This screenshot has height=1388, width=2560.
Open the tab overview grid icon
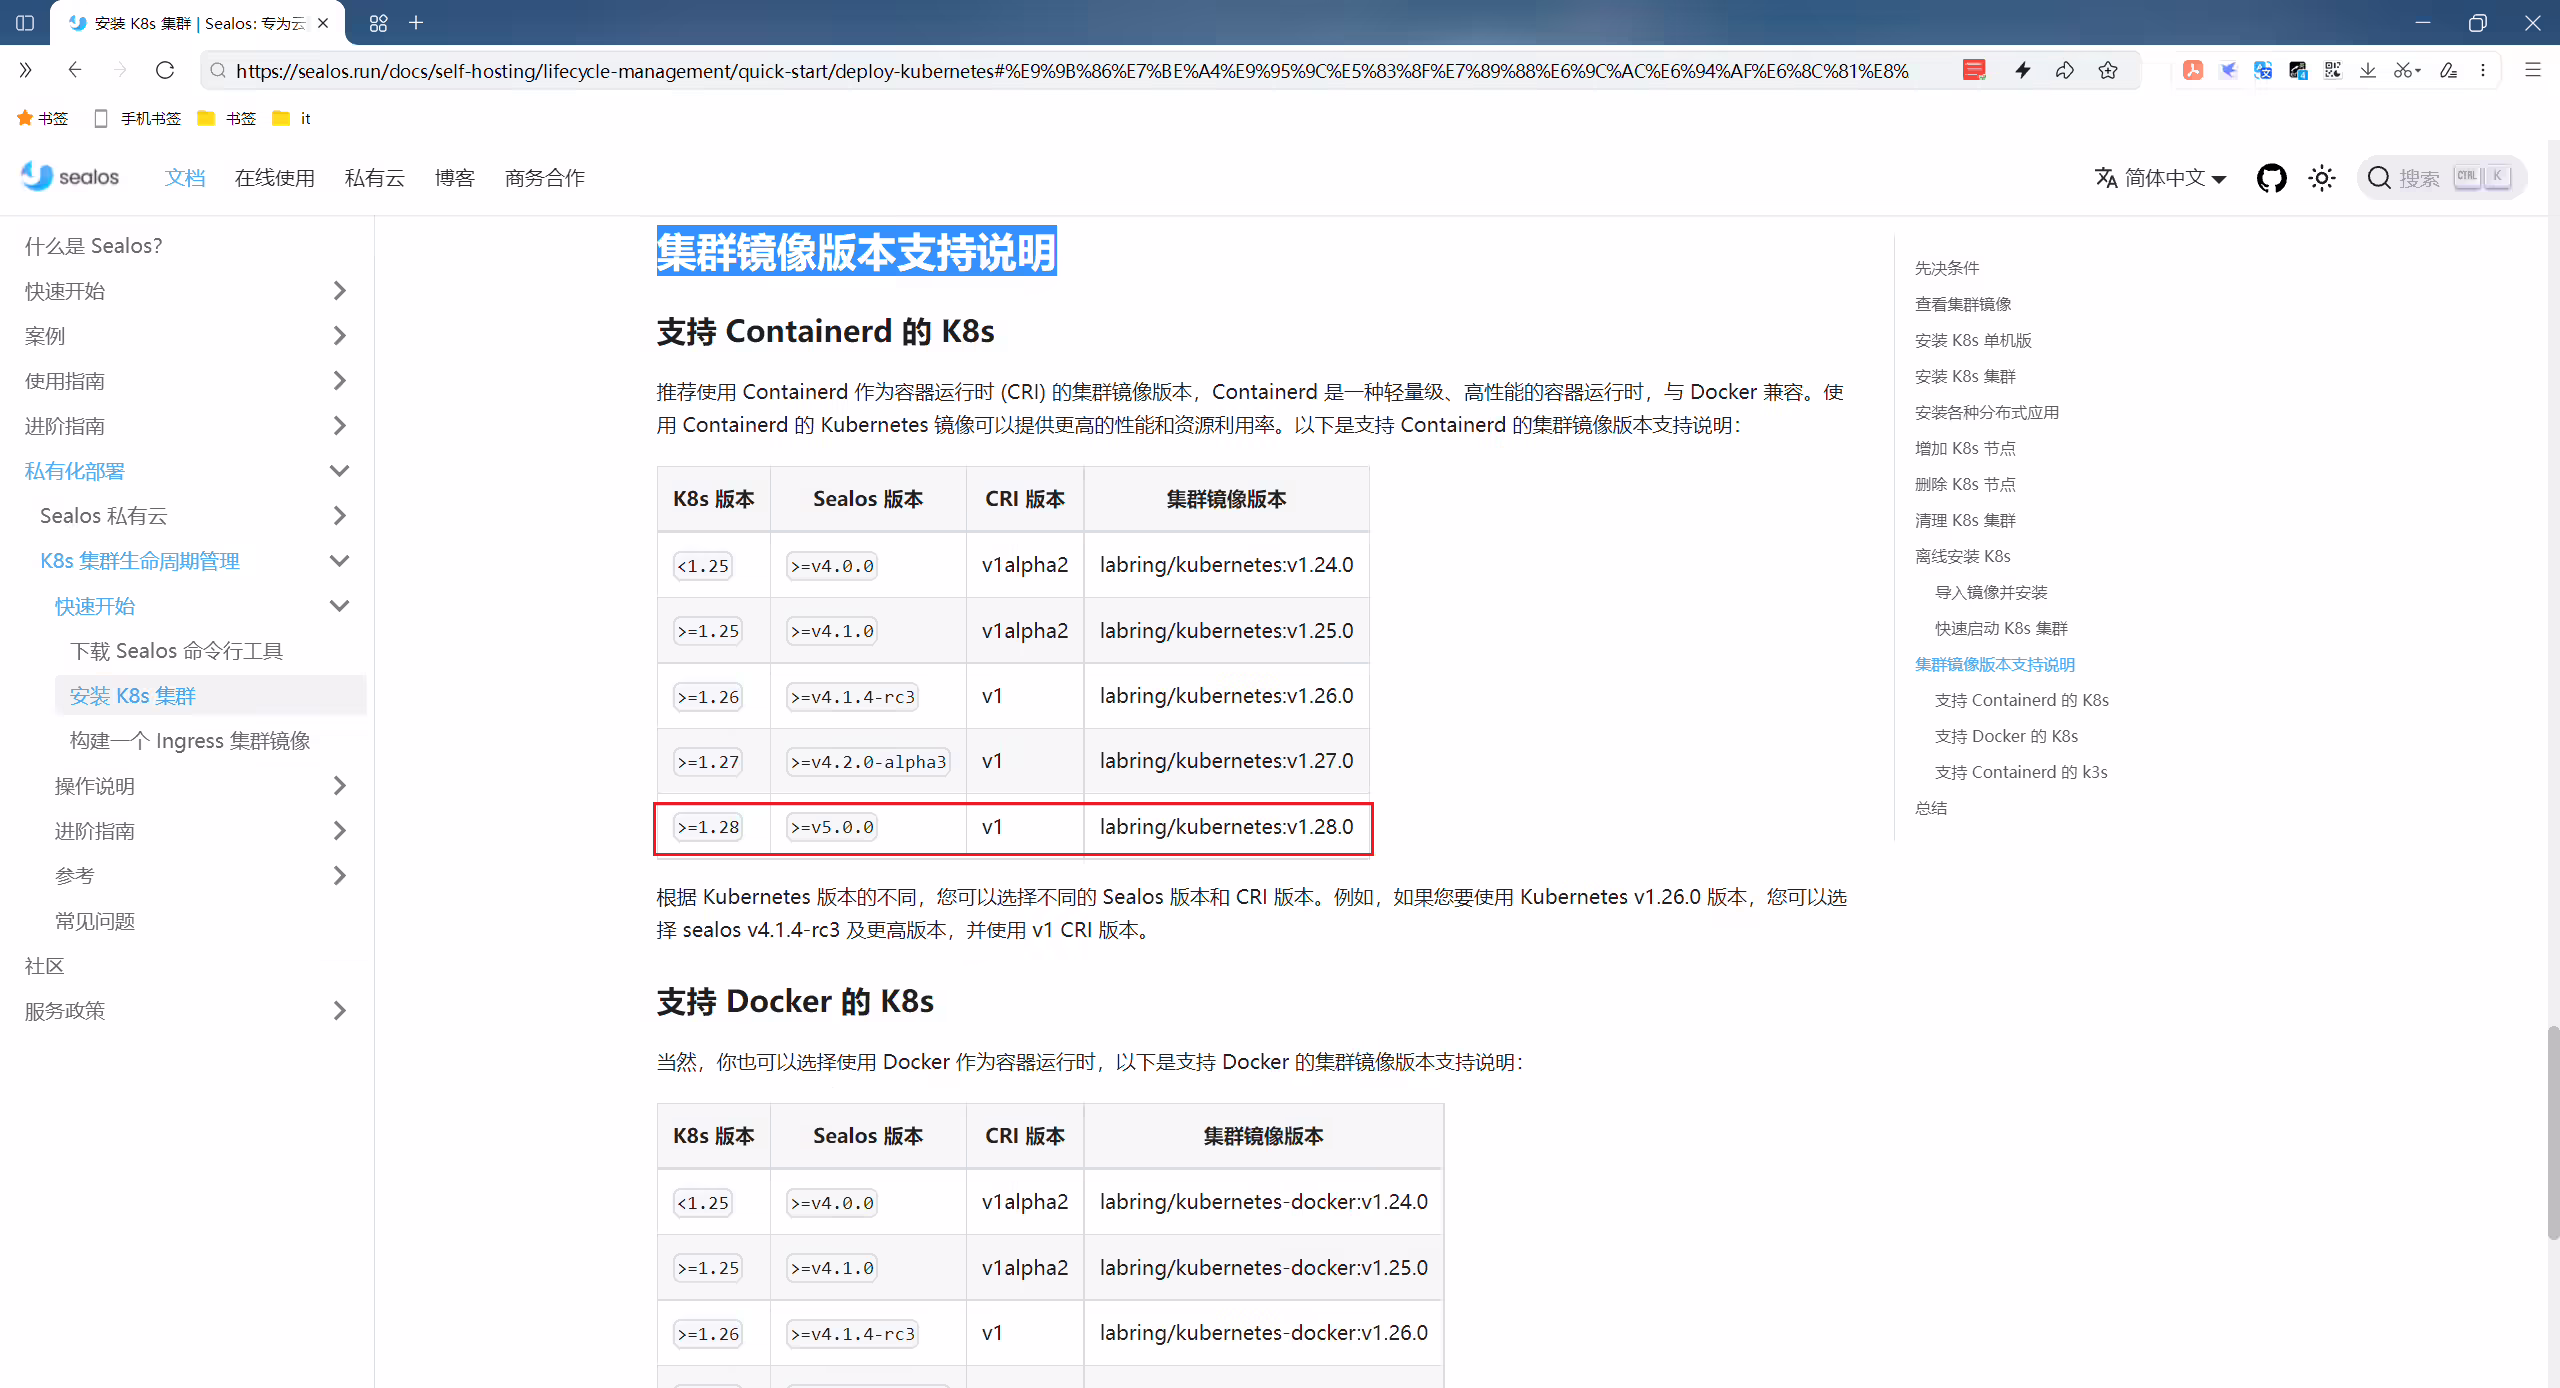point(378,22)
